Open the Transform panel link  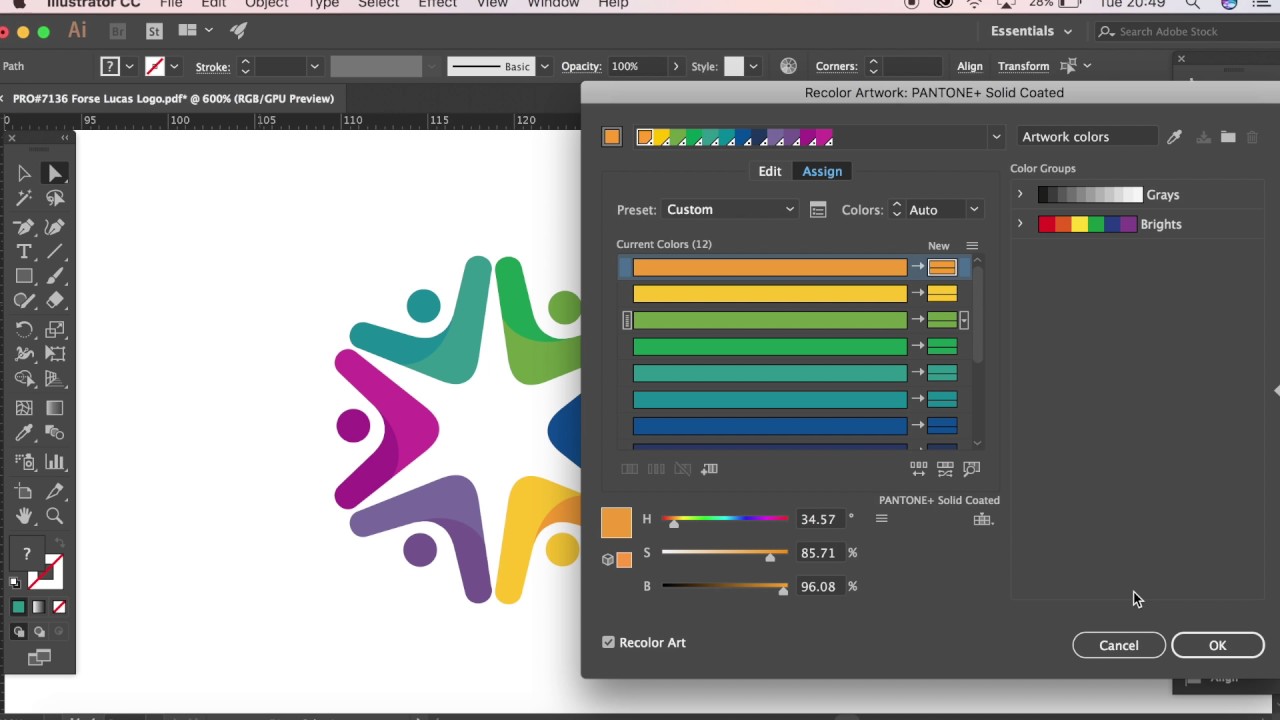click(x=1023, y=66)
